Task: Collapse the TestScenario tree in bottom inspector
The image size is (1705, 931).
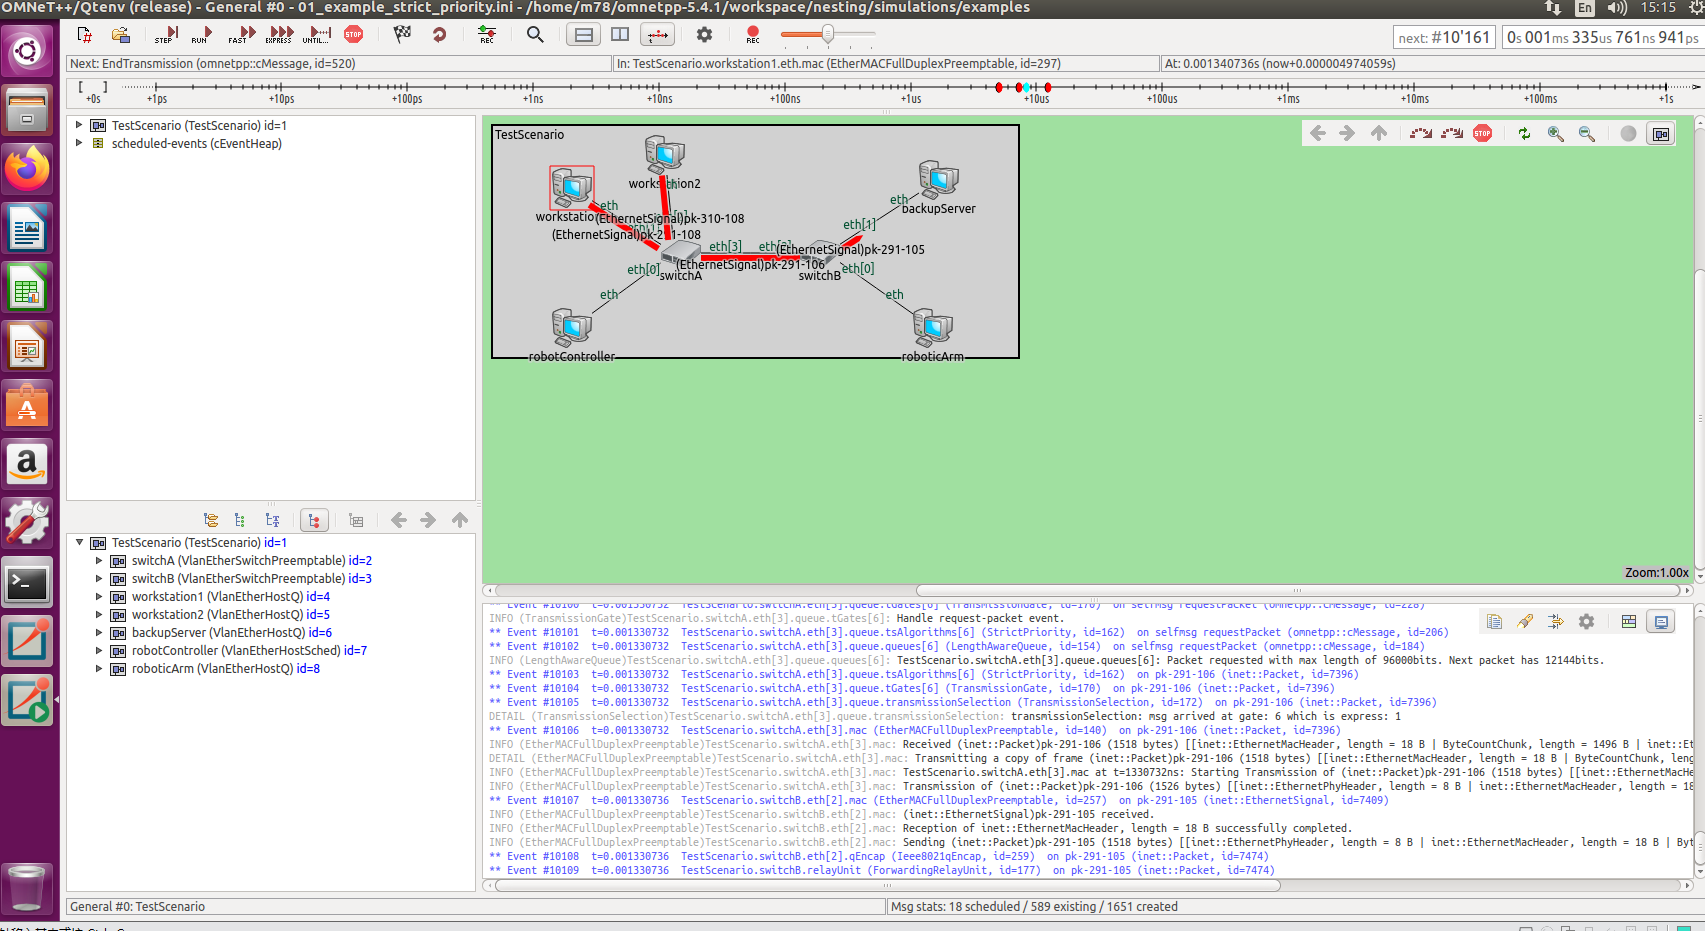Action: (79, 542)
